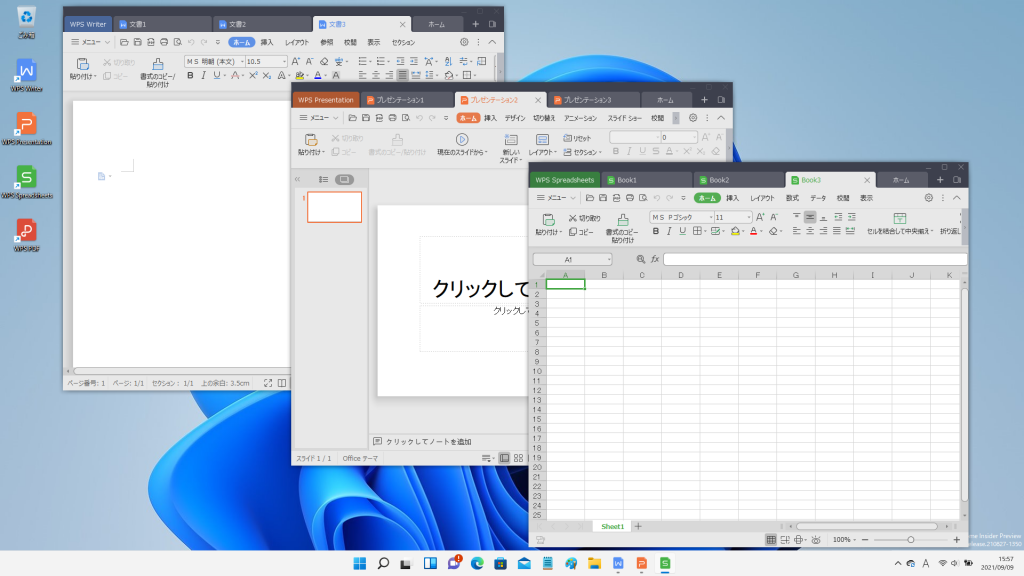Click notes area クリックしてノートを追加
This screenshot has width=1024, height=576.
[x=428, y=442]
